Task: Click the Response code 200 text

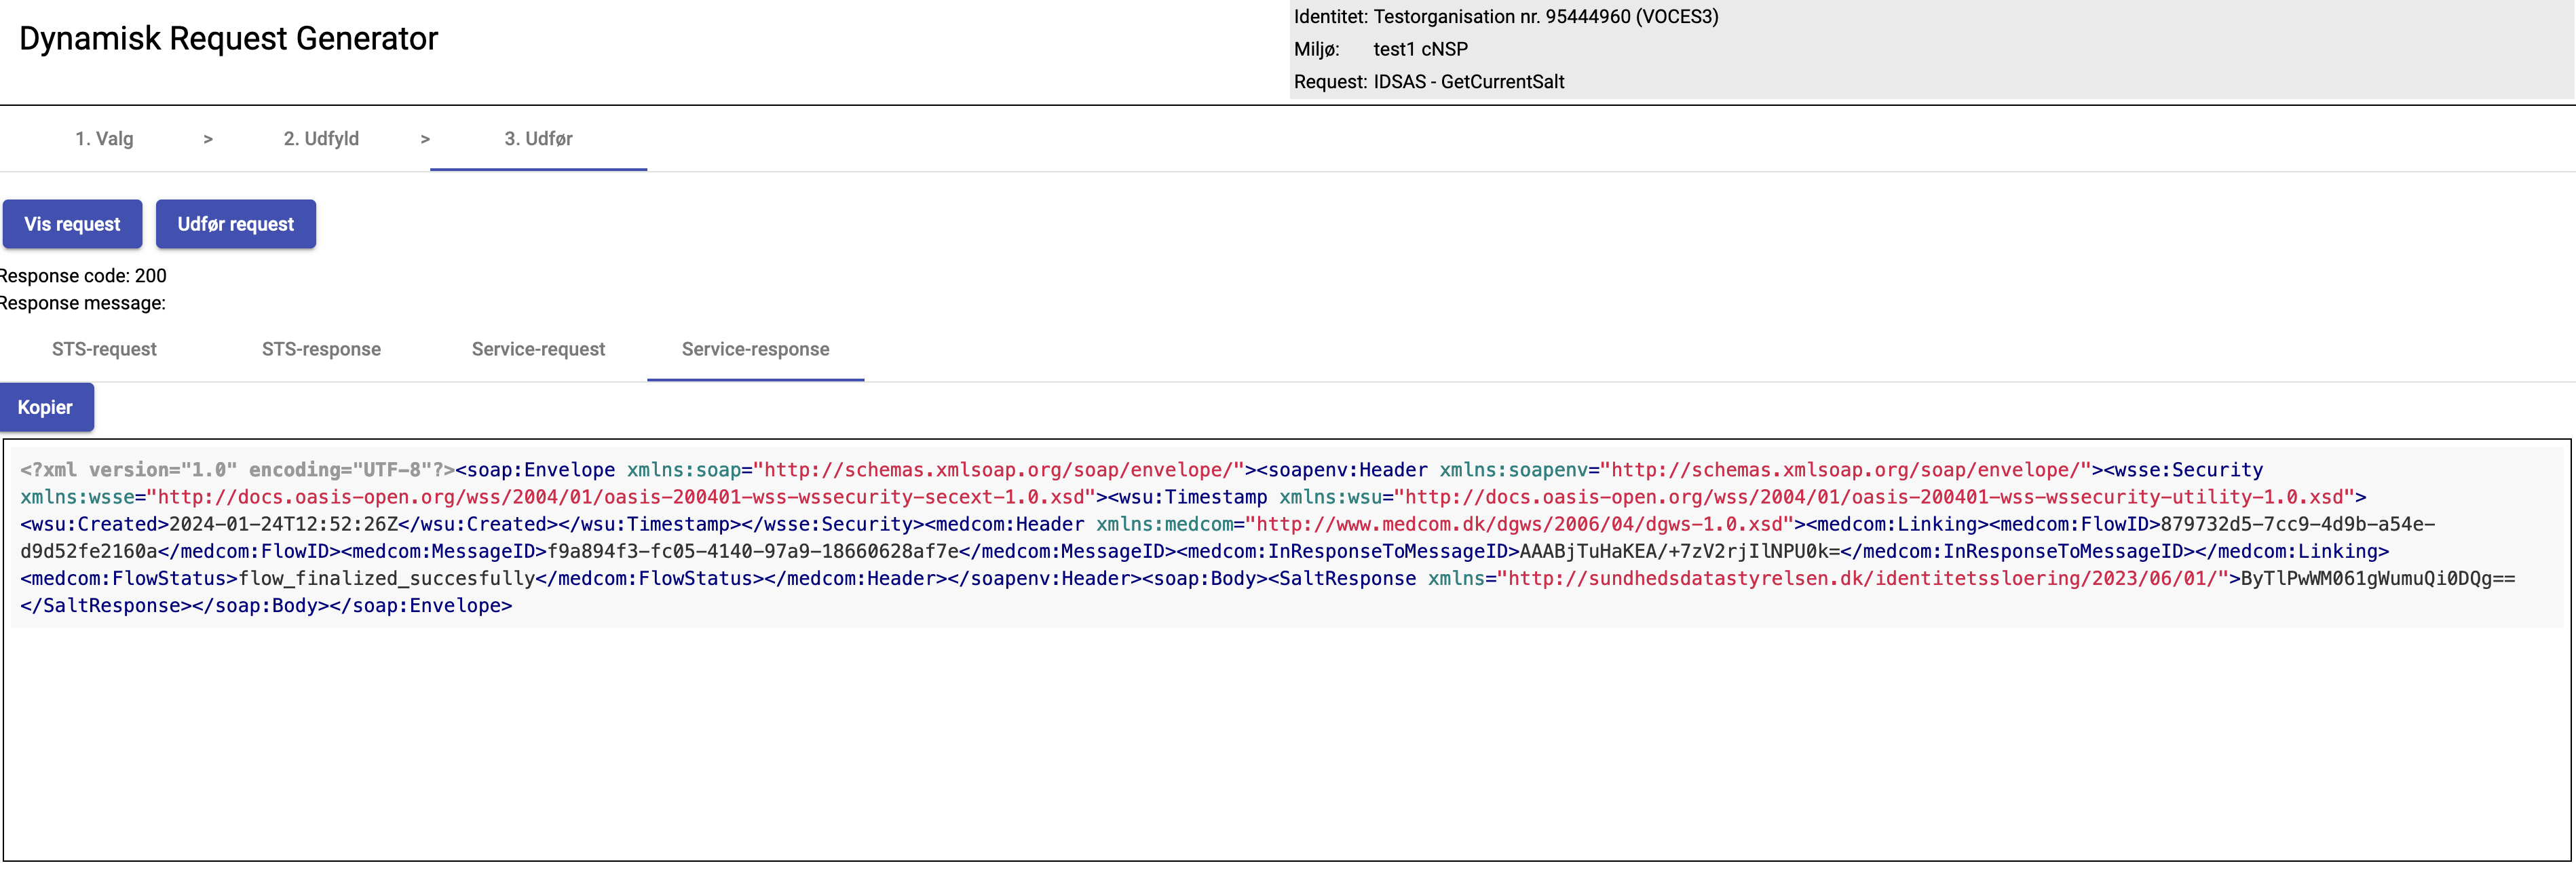Action: click(x=84, y=276)
